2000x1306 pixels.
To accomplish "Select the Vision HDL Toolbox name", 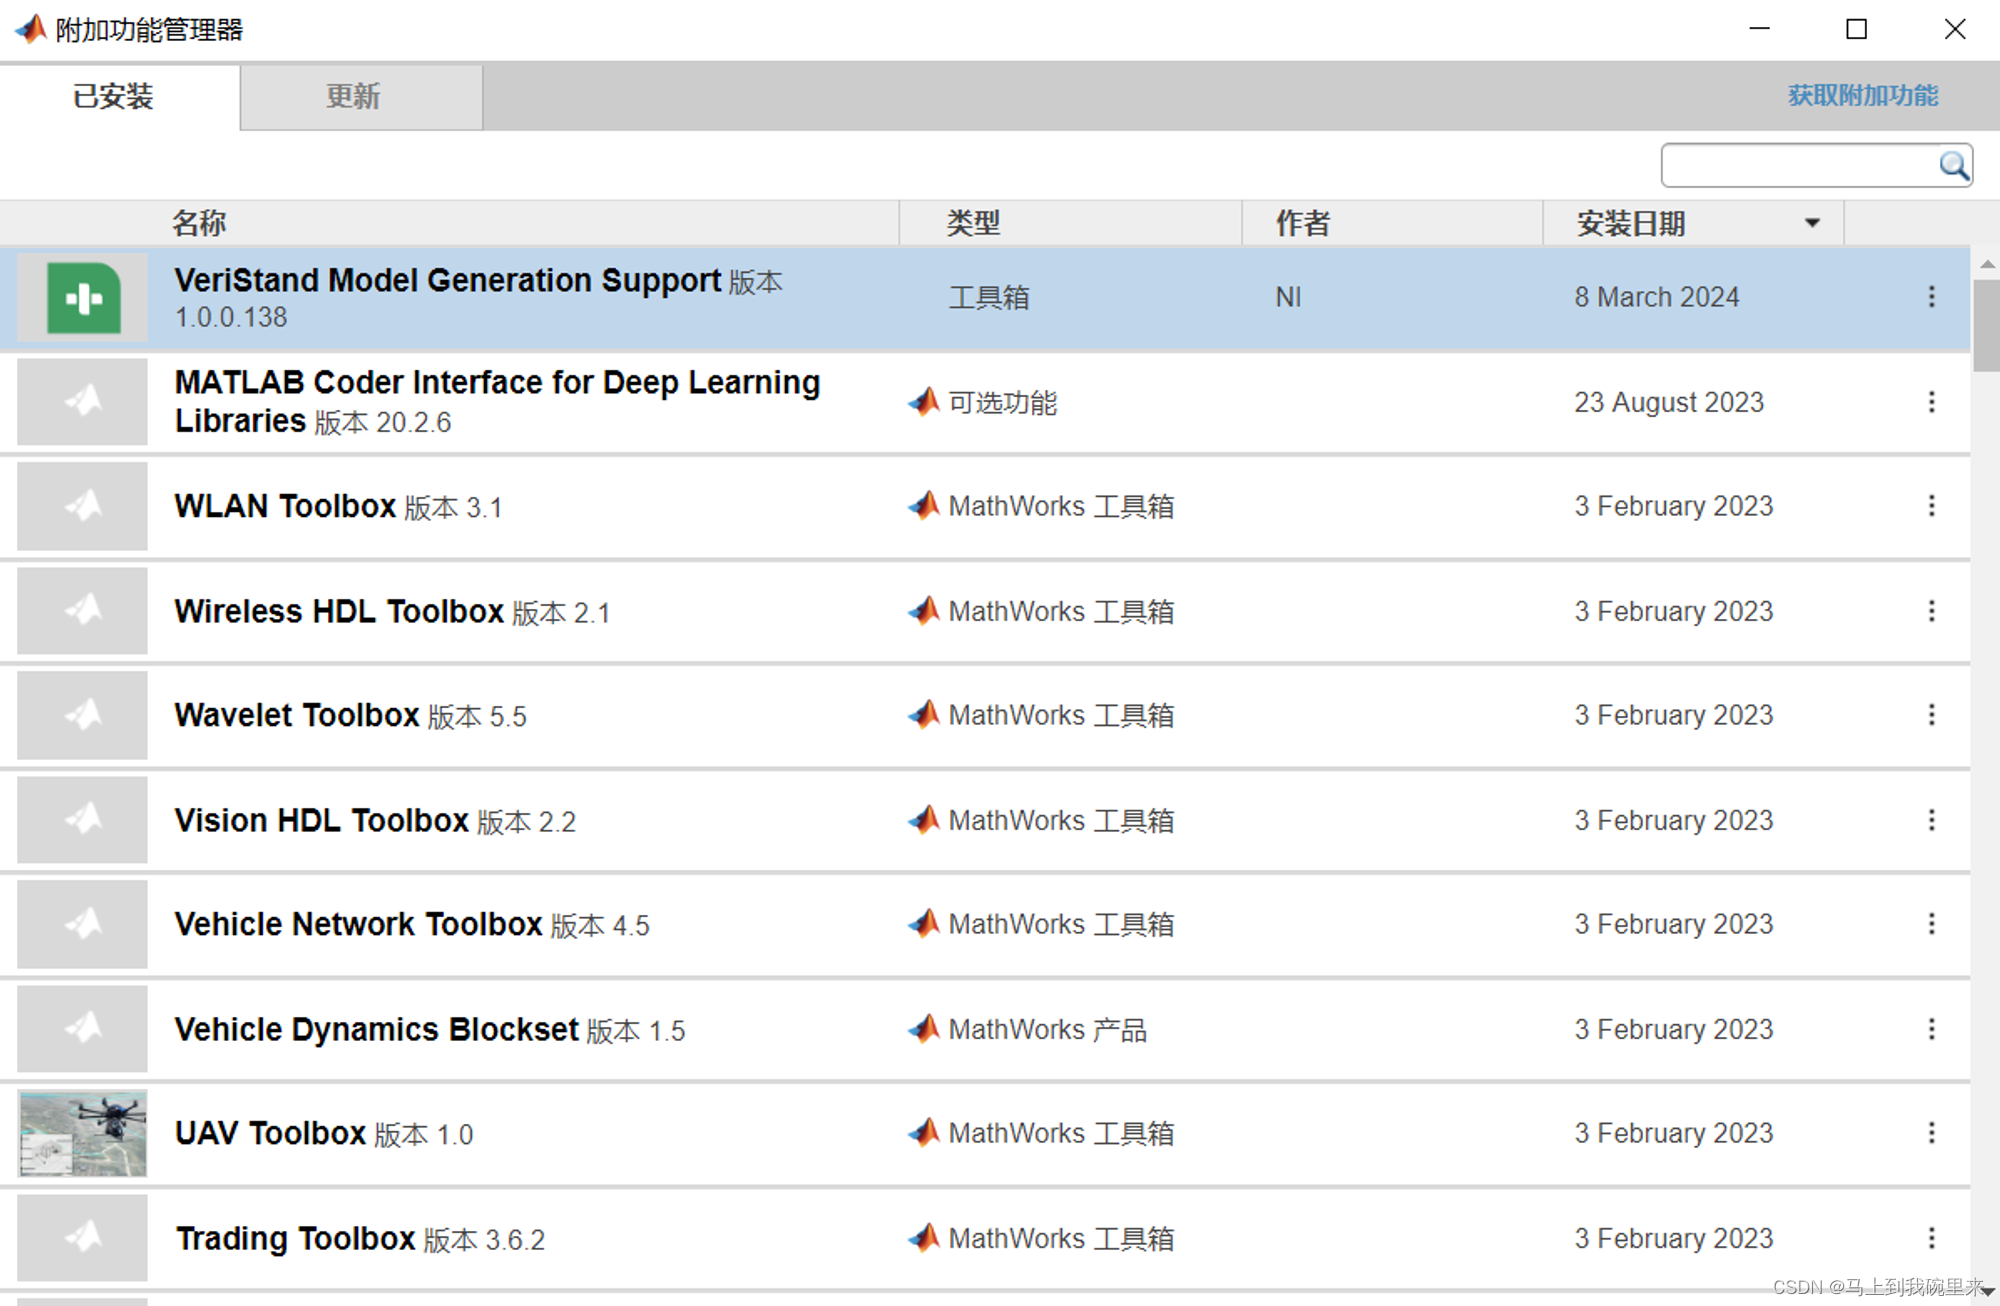I will click(x=321, y=820).
